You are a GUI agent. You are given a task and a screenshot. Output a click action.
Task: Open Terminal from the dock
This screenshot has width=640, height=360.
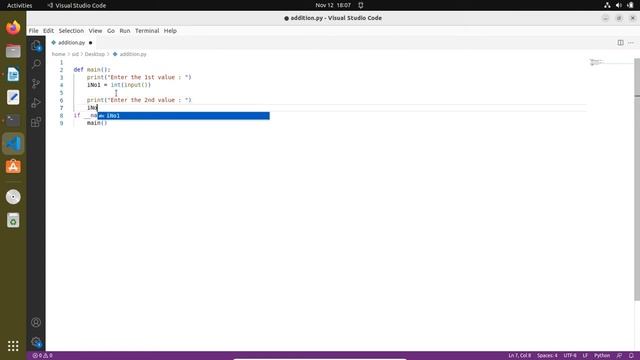[x=13, y=120]
